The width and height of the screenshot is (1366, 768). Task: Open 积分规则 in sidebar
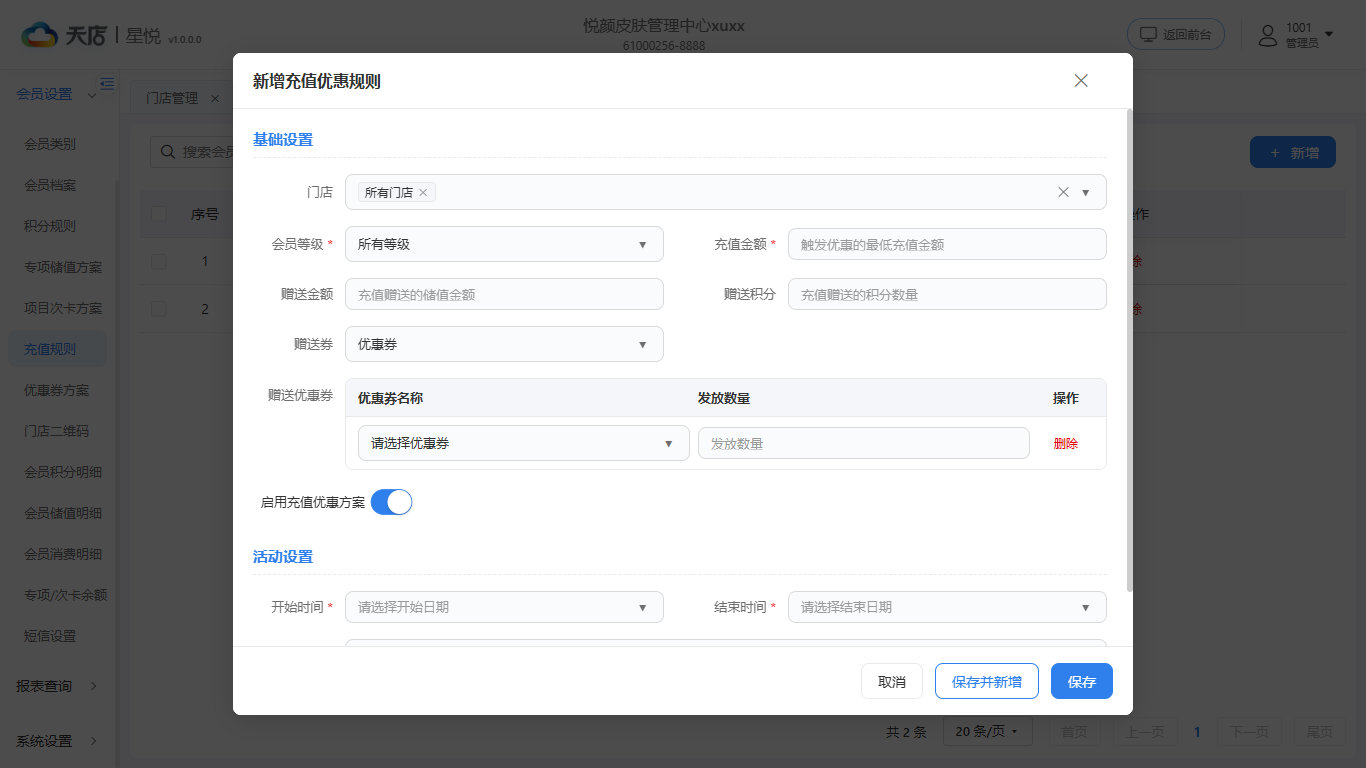(50, 226)
